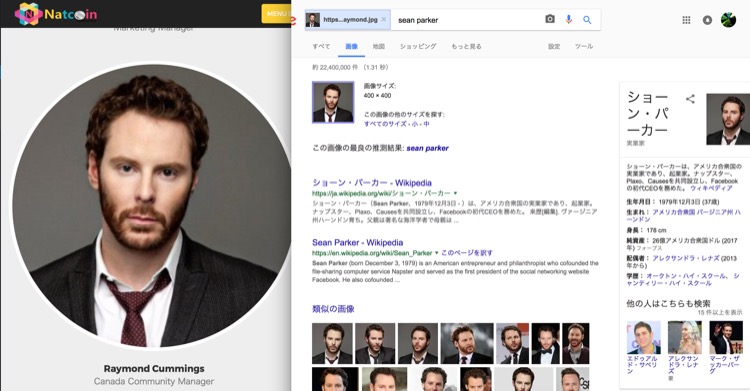Open the マーク・ザッカーバーグ related person thumbnail
750x391 pixels.
click(x=726, y=337)
